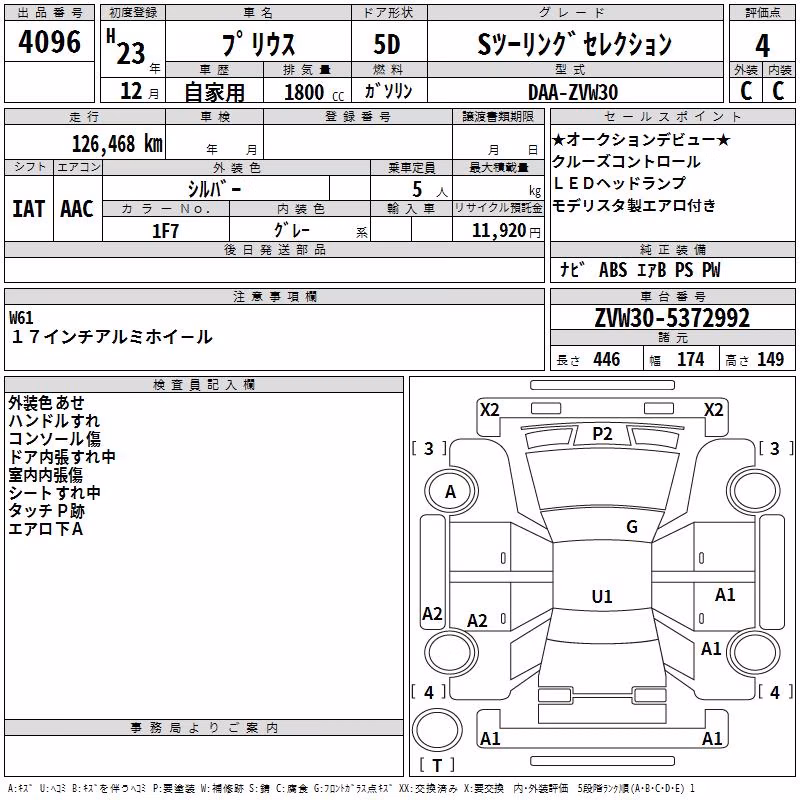Image resolution: width=800 pixels, height=800 pixels.
Task: Click the mileage 126,468 km
Action: click(x=117, y=143)
